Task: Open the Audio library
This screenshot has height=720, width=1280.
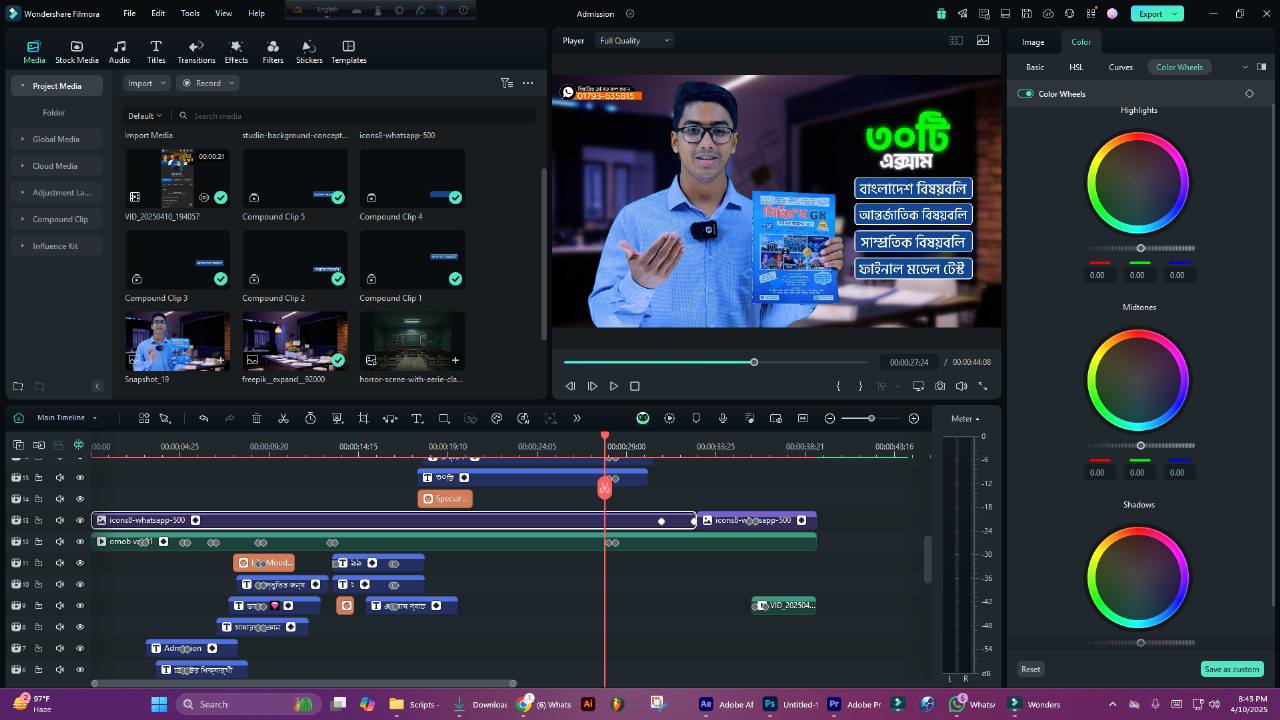Action: 119,52
